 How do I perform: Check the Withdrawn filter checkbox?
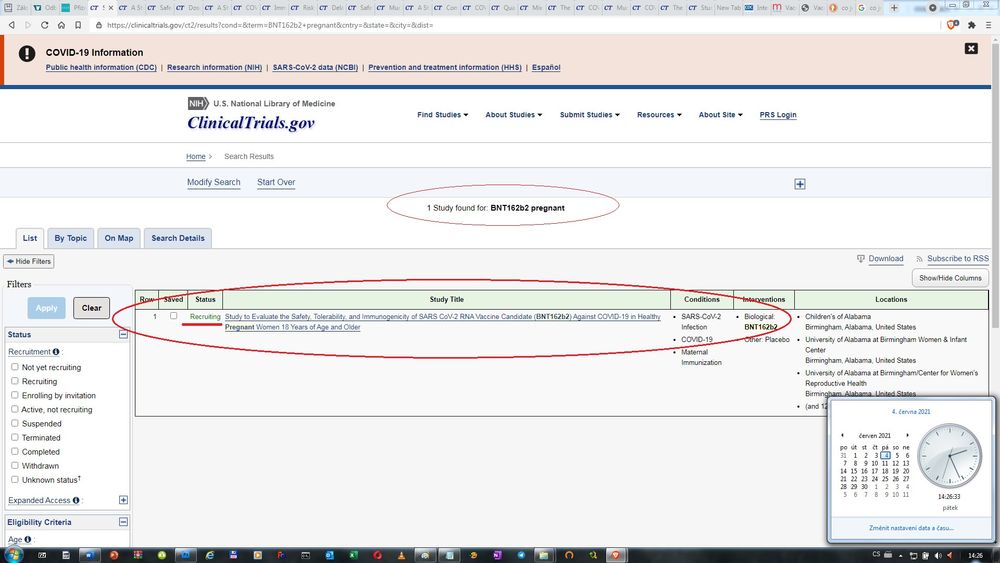pyautogui.click(x=15, y=465)
